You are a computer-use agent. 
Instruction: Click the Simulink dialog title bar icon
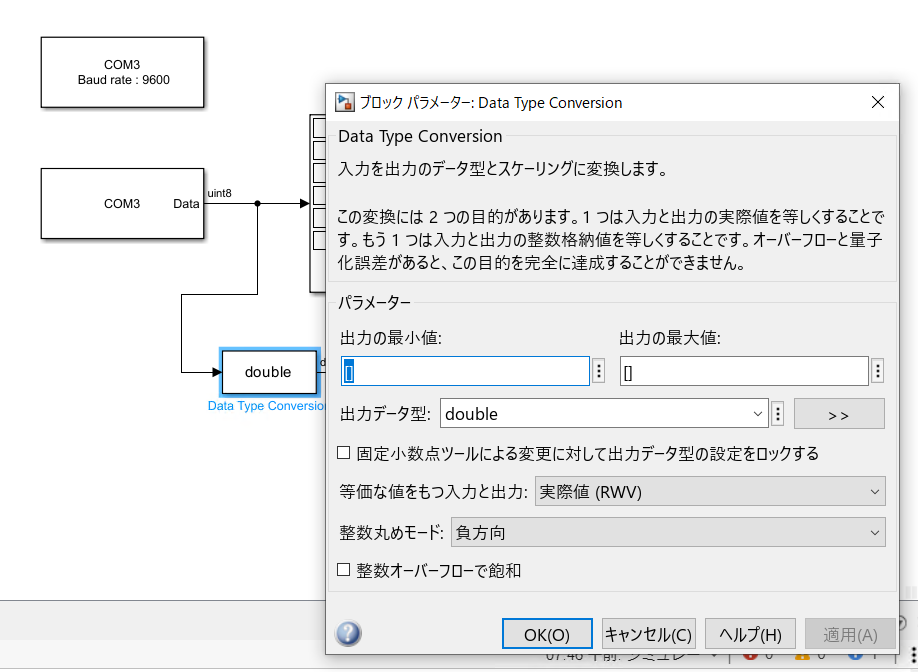pyautogui.click(x=345, y=102)
